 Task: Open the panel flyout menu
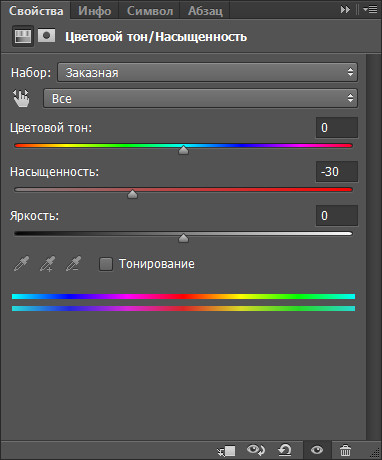[370, 10]
